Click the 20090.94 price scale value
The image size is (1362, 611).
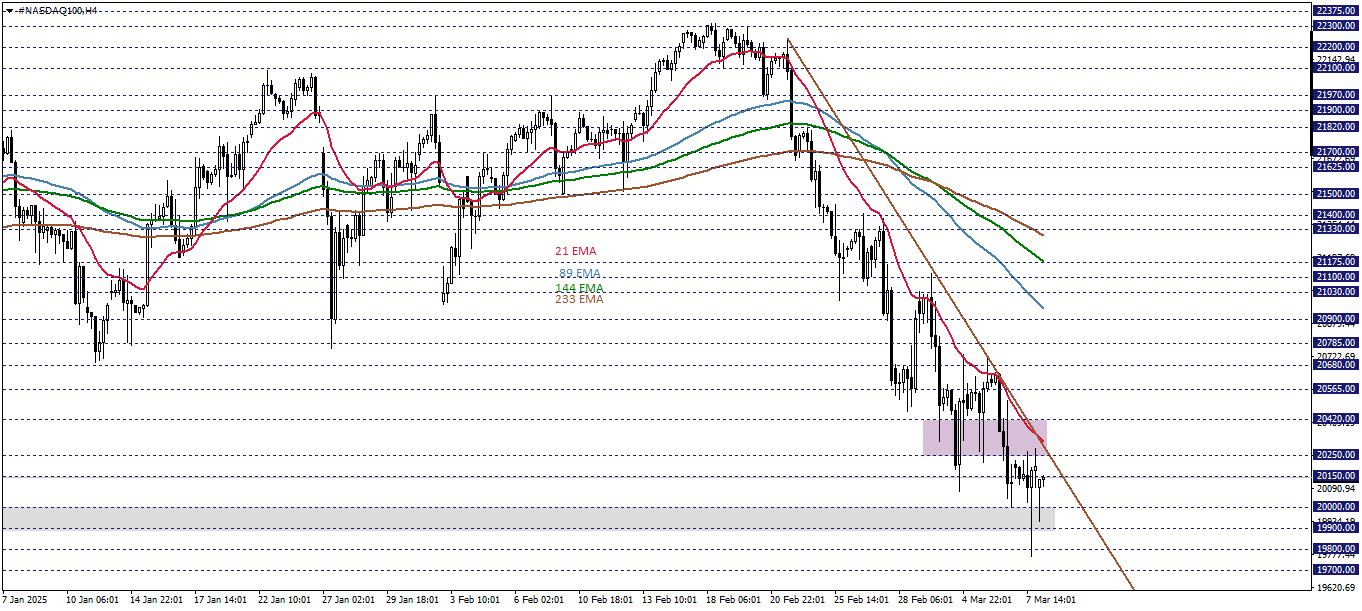(x=1337, y=489)
